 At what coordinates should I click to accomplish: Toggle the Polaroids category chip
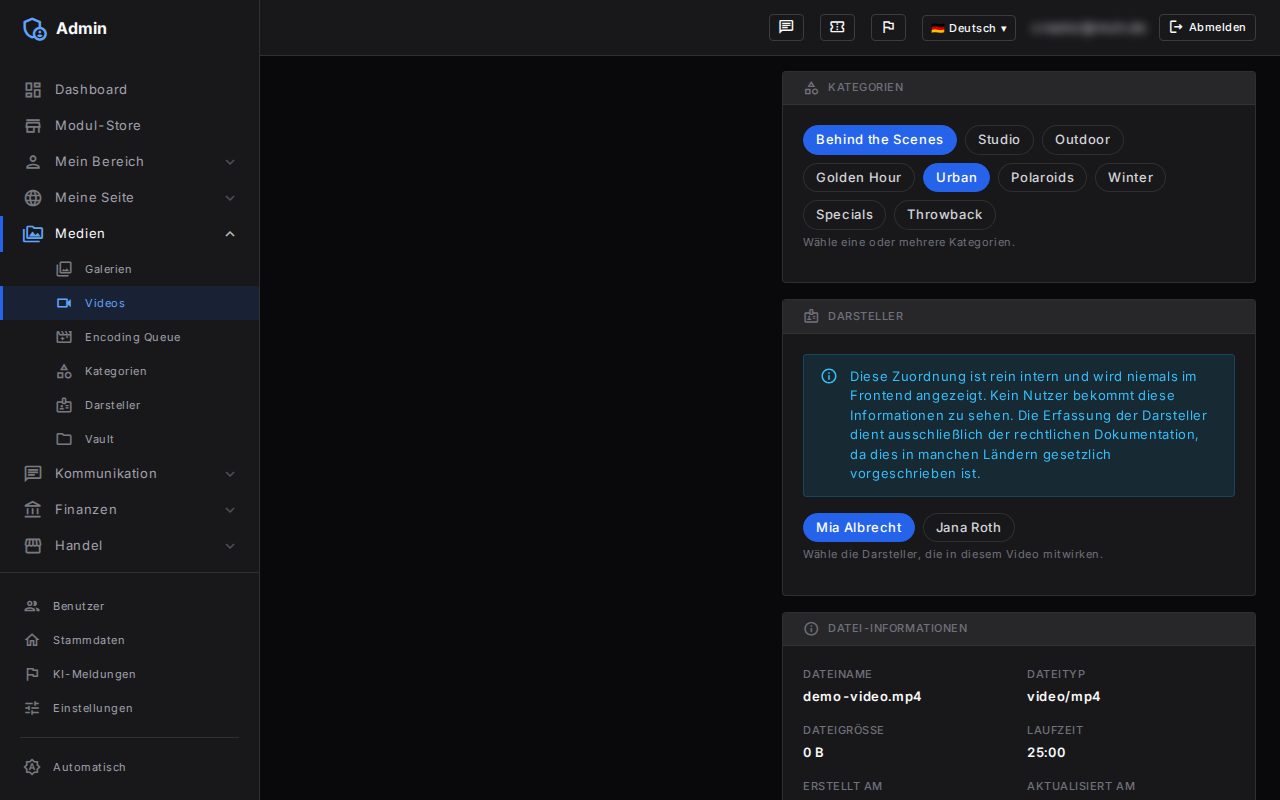pyautogui.click(x=1042, y=177)
